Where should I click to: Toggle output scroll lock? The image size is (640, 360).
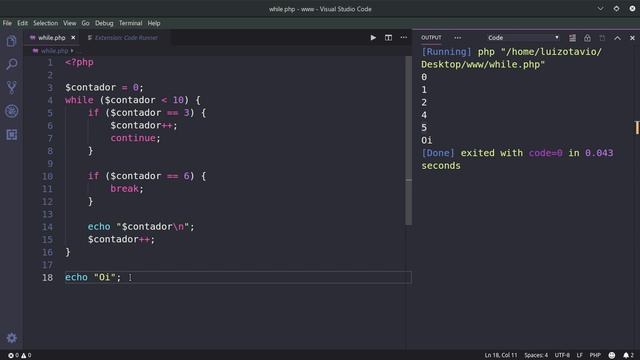point(587,38)
